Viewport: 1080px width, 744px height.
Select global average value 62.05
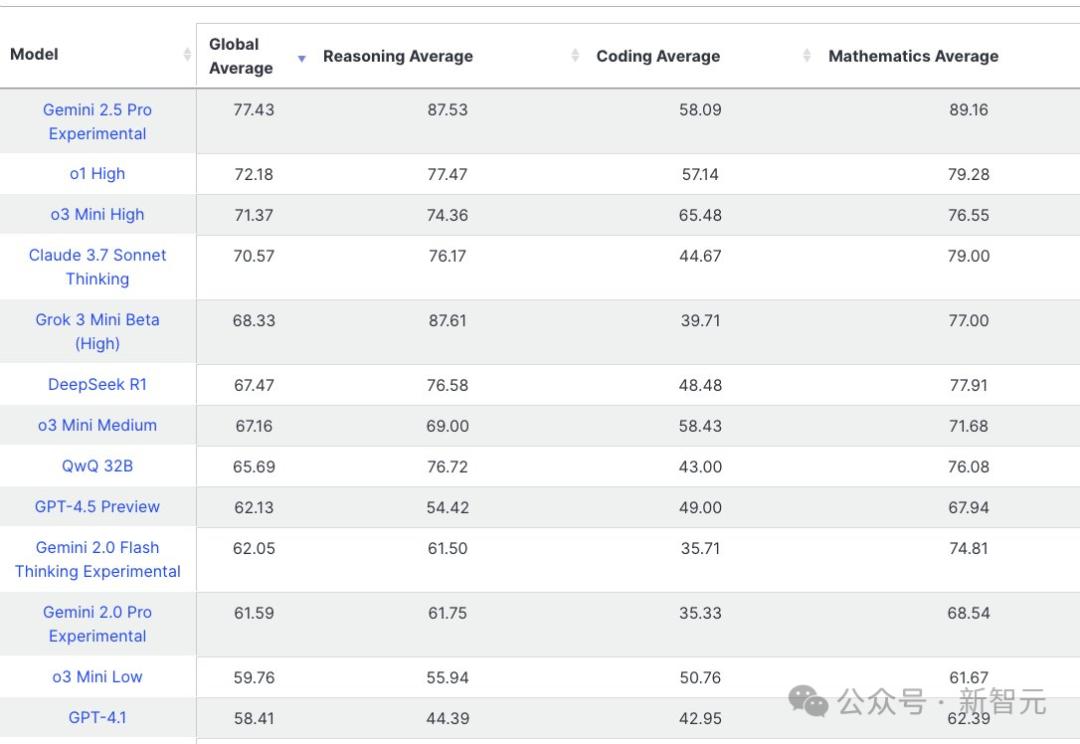pos(253,548)
